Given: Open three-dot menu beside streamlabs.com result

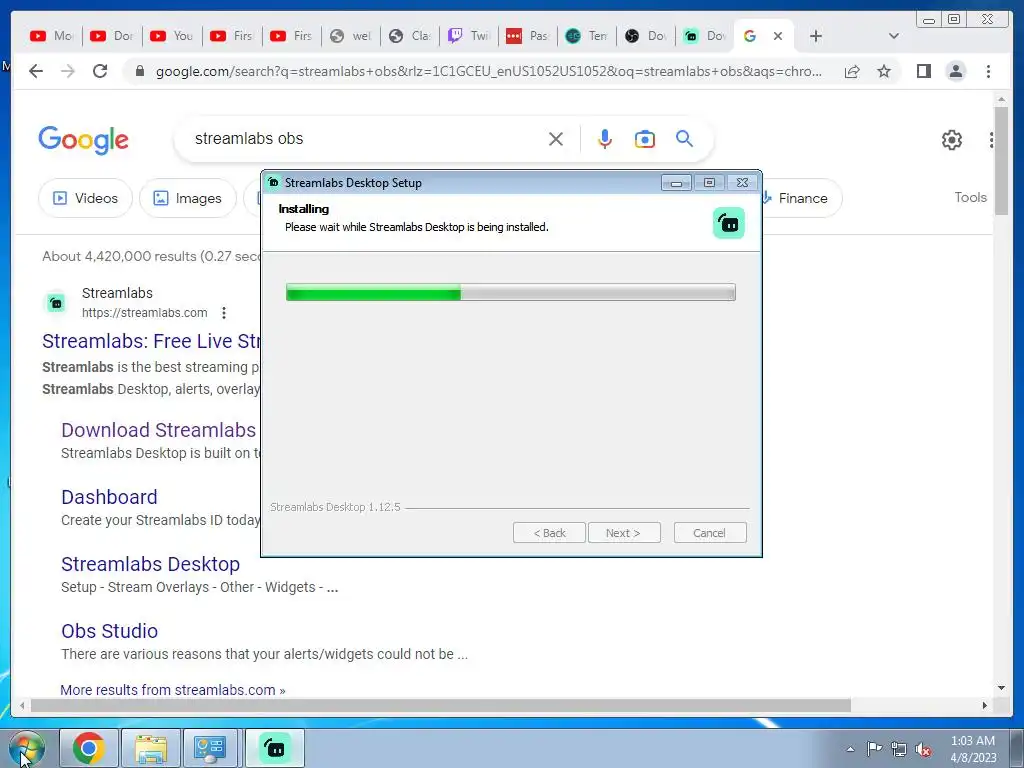Looking at the screenshot, I should (x=224, y=313).
